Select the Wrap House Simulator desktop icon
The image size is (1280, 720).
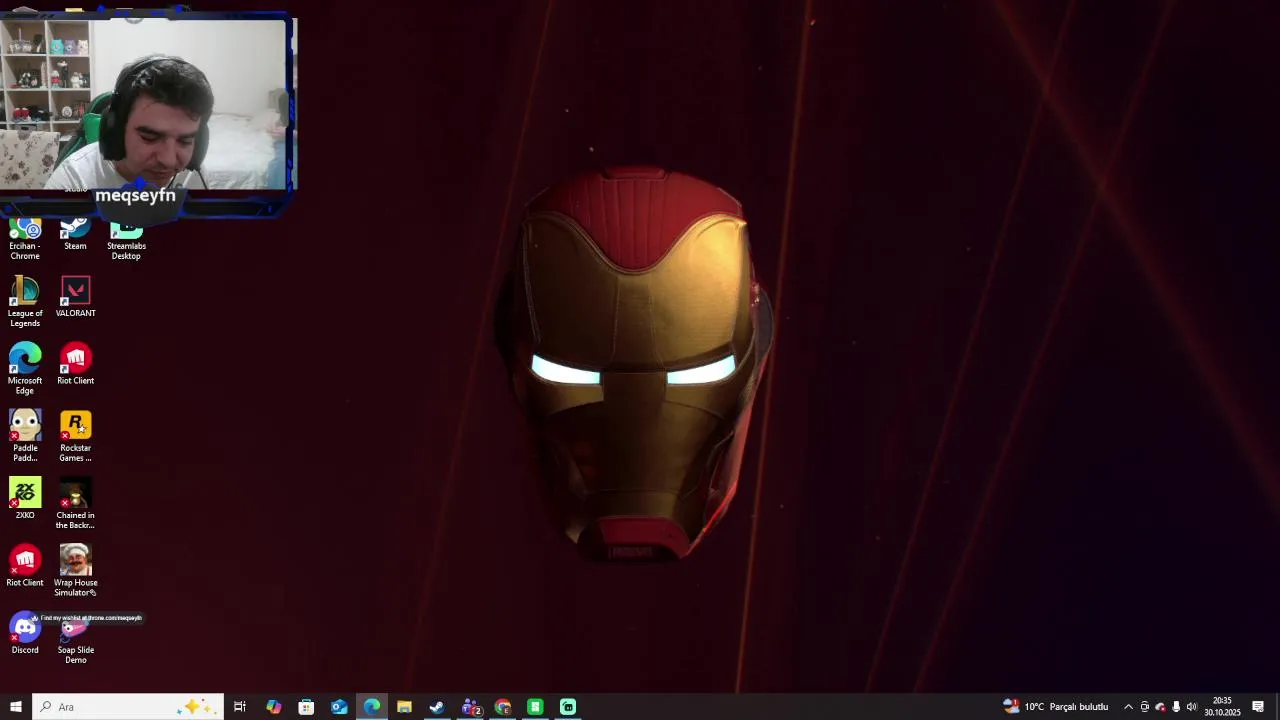click(75, 570)
